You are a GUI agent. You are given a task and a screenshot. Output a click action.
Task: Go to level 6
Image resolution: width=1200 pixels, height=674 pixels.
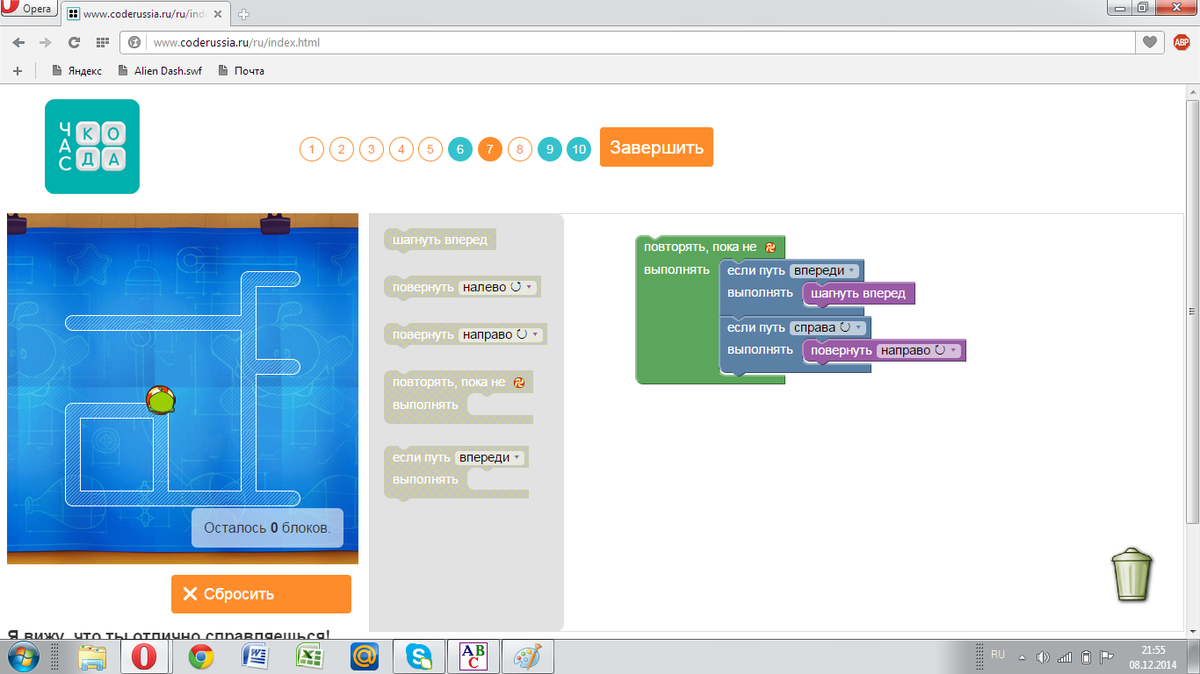460,150
